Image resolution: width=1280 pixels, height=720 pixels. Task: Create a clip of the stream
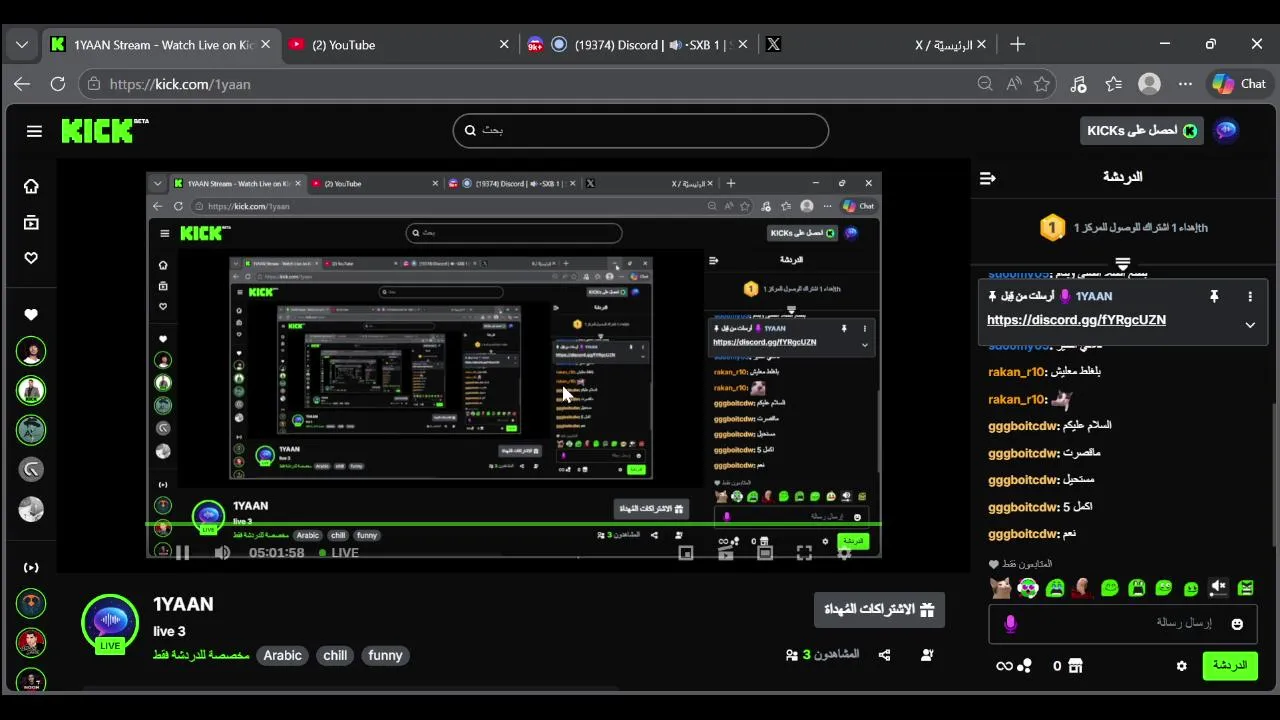[x=726, y=552]
